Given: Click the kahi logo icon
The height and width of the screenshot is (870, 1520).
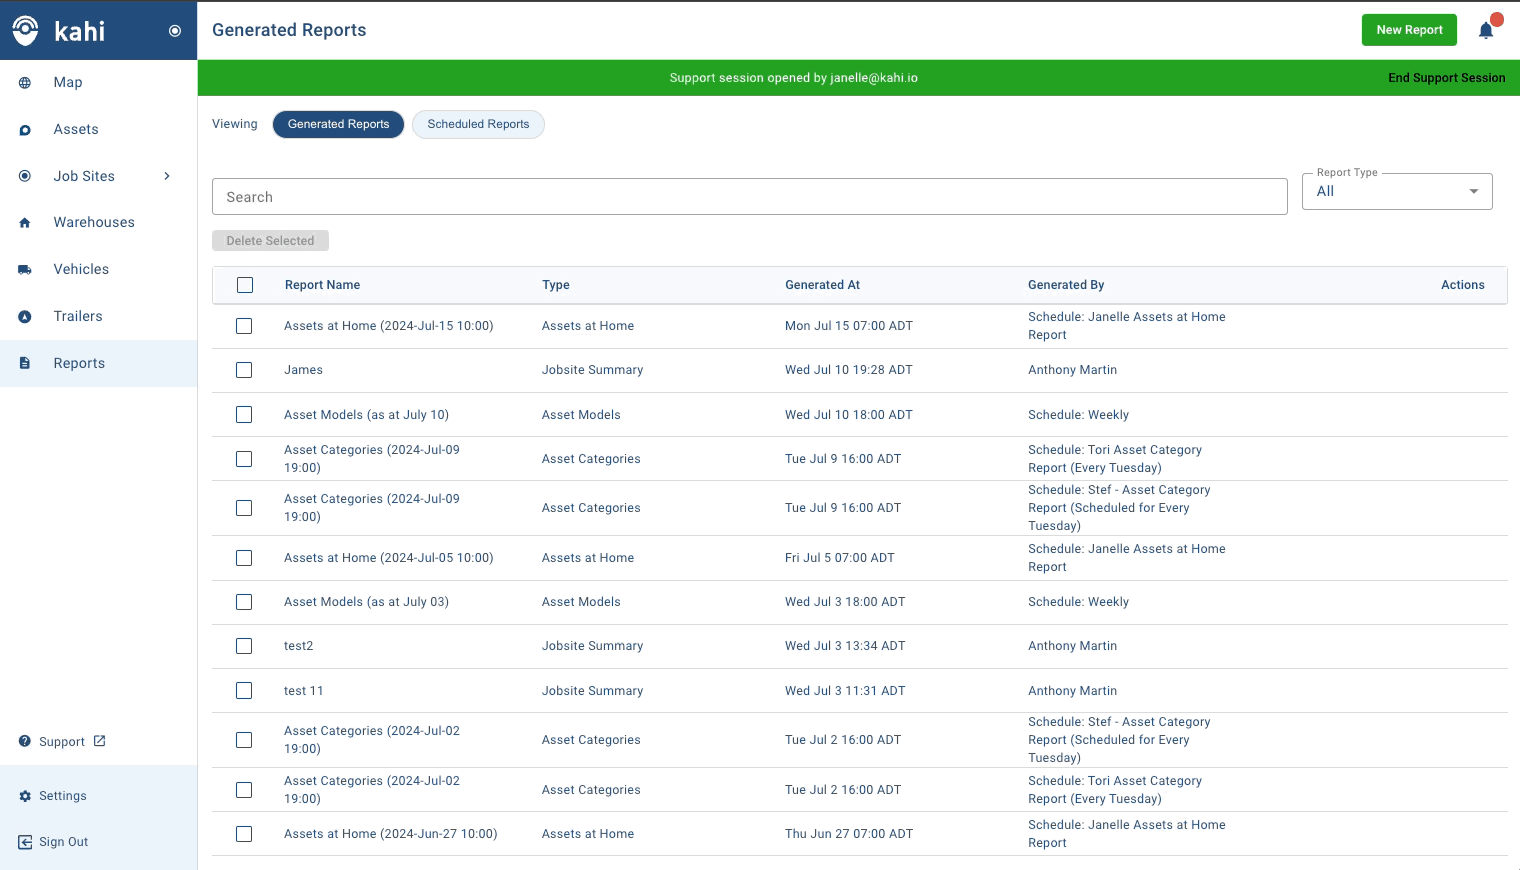Looking at the screenshot, I should click(25, 31).
